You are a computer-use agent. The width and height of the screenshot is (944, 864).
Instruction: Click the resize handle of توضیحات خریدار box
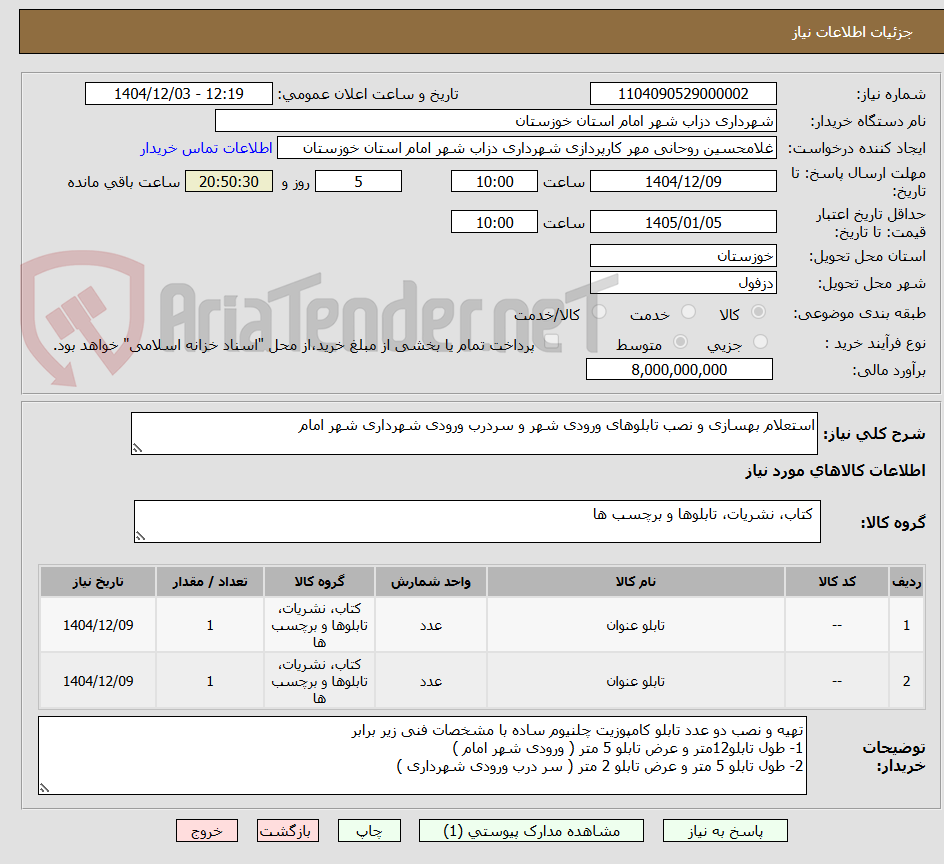[x=45, y=788]
